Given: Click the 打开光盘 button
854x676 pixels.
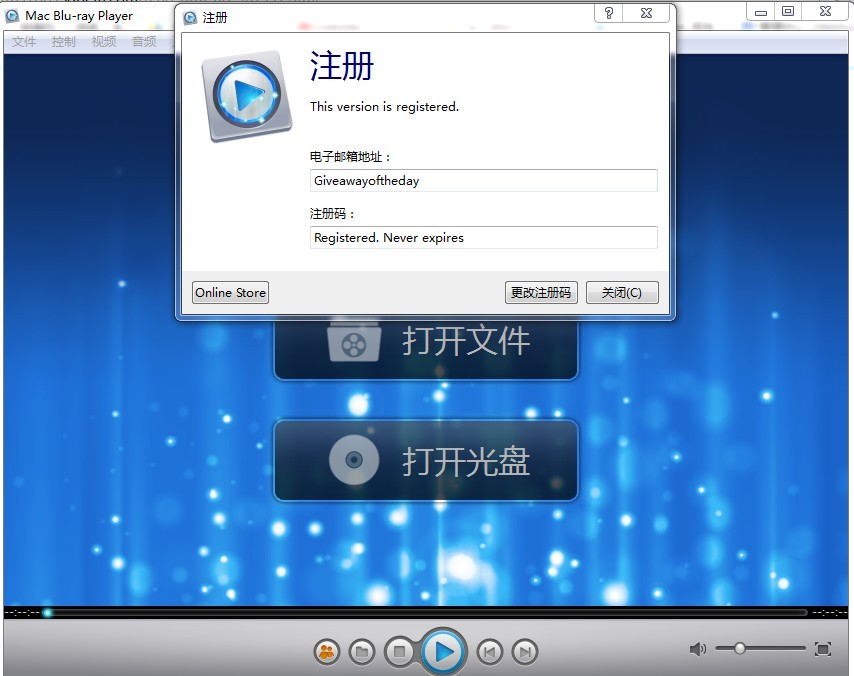Looking at the screenshot, I should 425,460.
